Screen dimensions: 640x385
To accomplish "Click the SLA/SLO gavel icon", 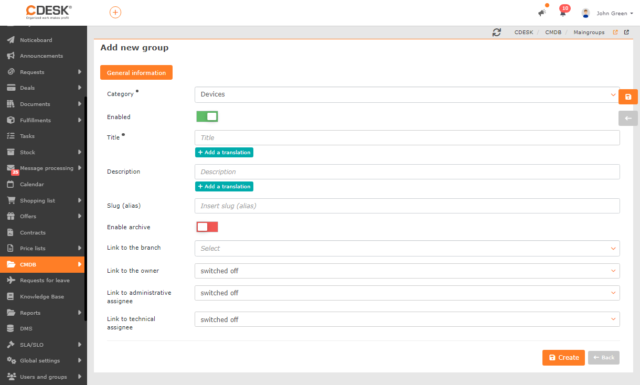I will pos(11,345).
